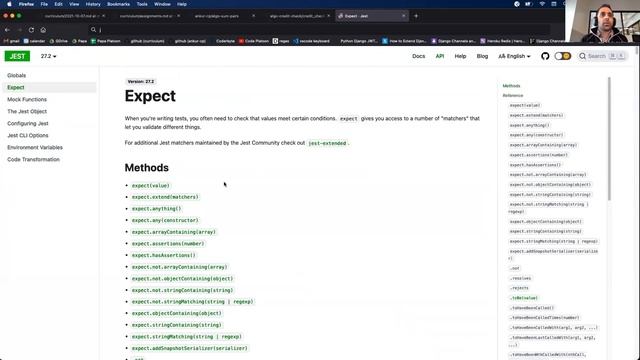Reload the page with the refresh icon

pyautogui.click(x=31, y=30)
